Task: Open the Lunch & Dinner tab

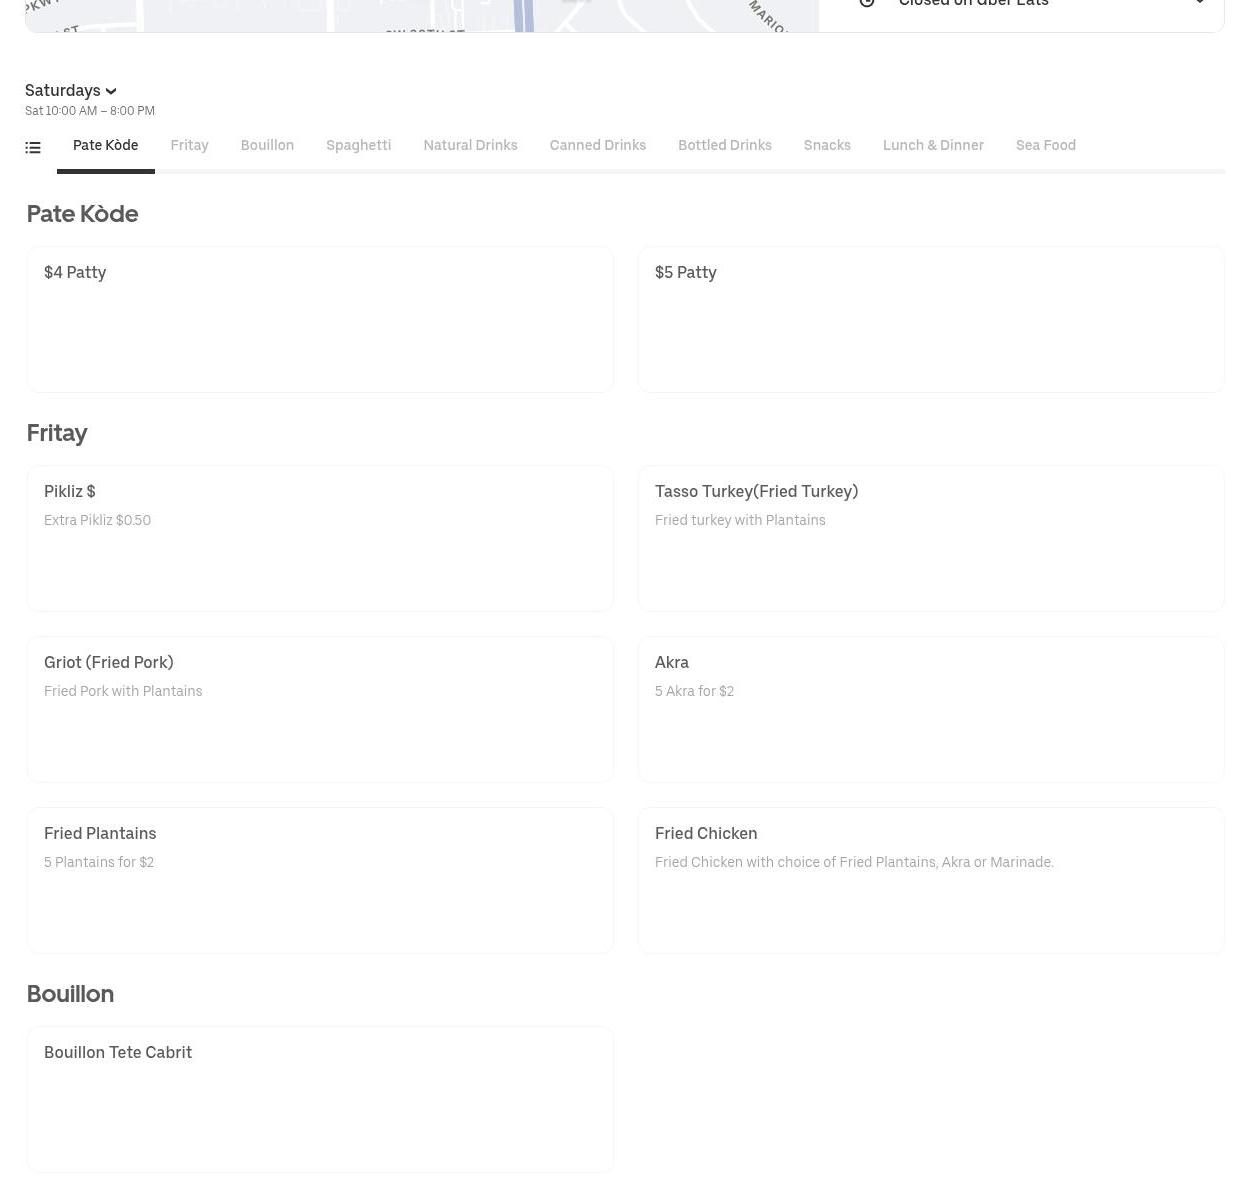Action: pyautogui.click(x=933, y=145)
